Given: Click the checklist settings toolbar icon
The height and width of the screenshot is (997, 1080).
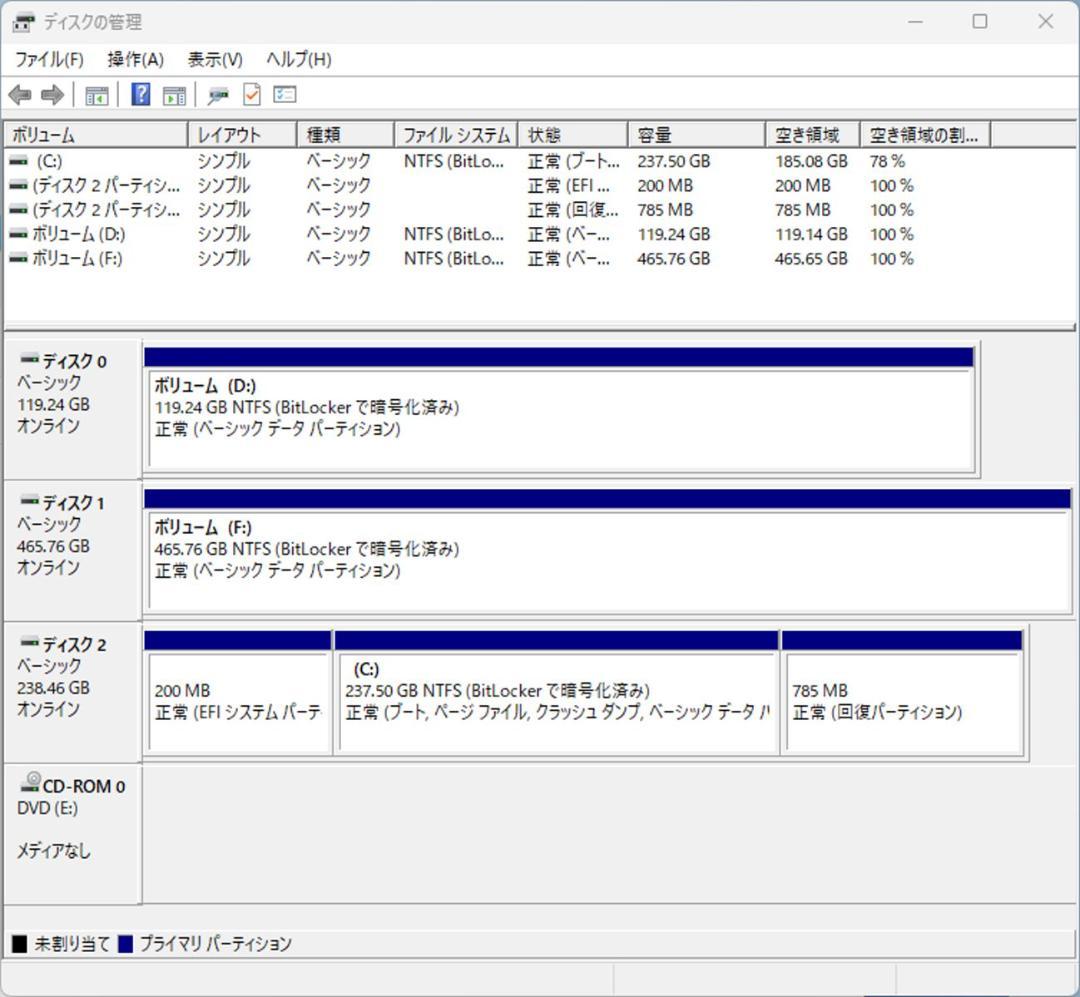Looking at the screenshot, I should point(283,94).
